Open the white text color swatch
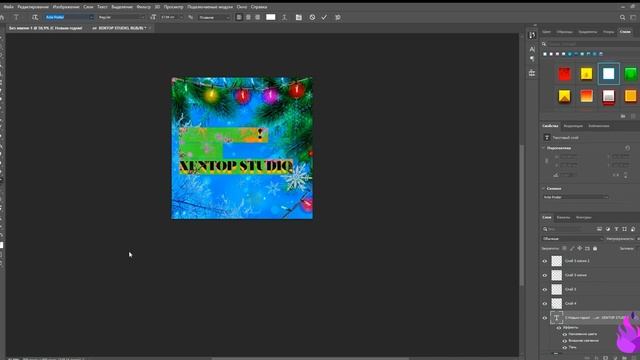 (271, 17)
